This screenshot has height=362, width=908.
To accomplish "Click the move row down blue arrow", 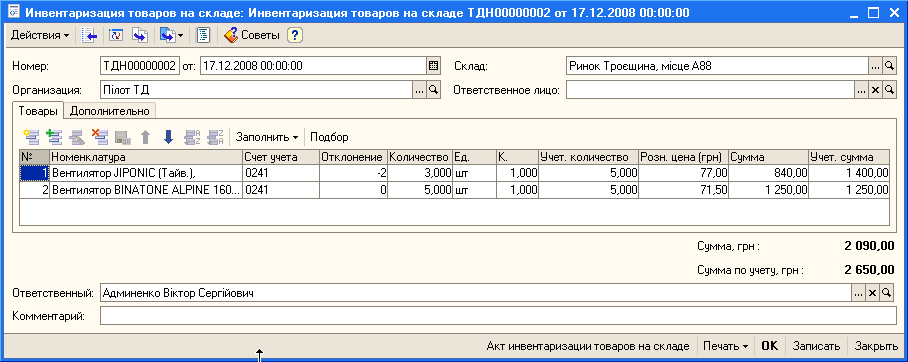I will click(169, 137).
